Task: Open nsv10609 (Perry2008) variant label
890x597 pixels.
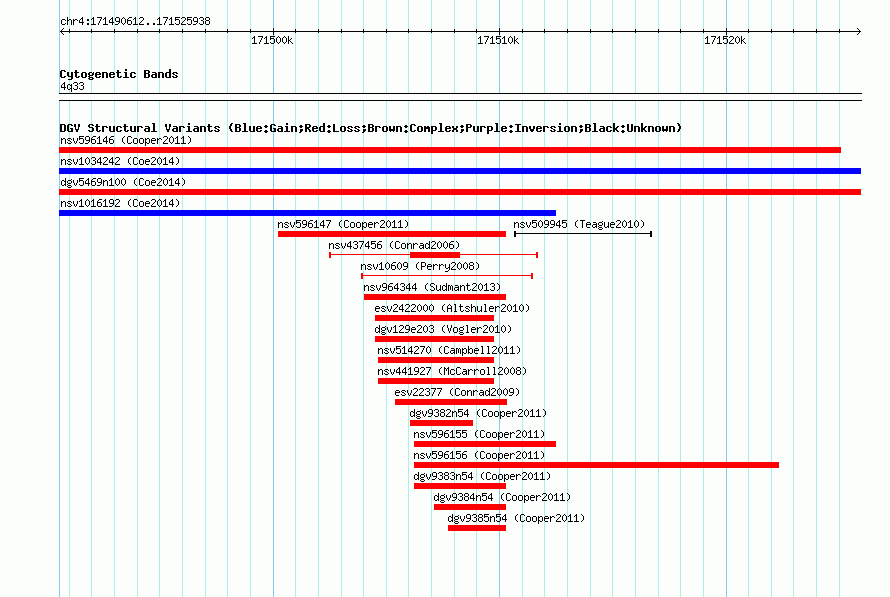Action: (420, 266)
